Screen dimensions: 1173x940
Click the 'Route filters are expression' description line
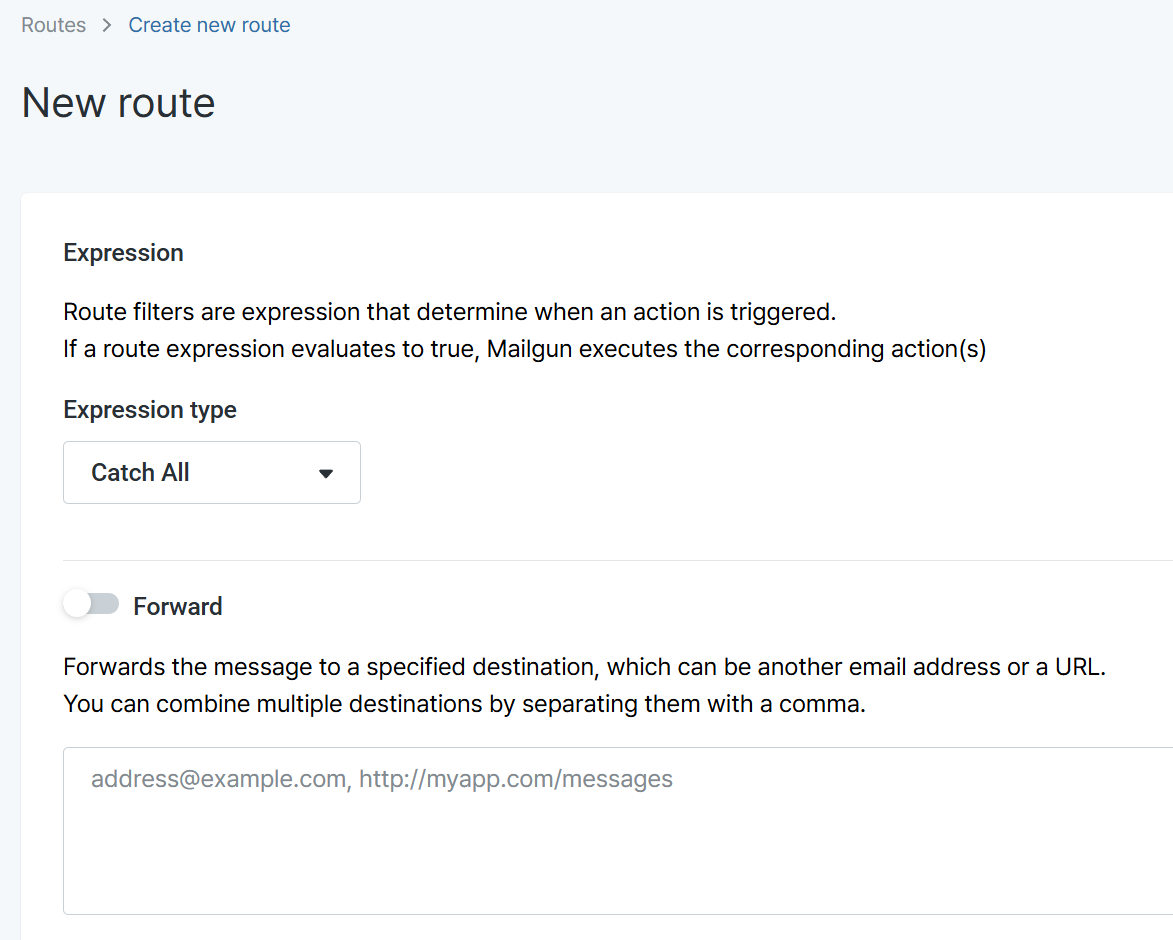[450, 312]
